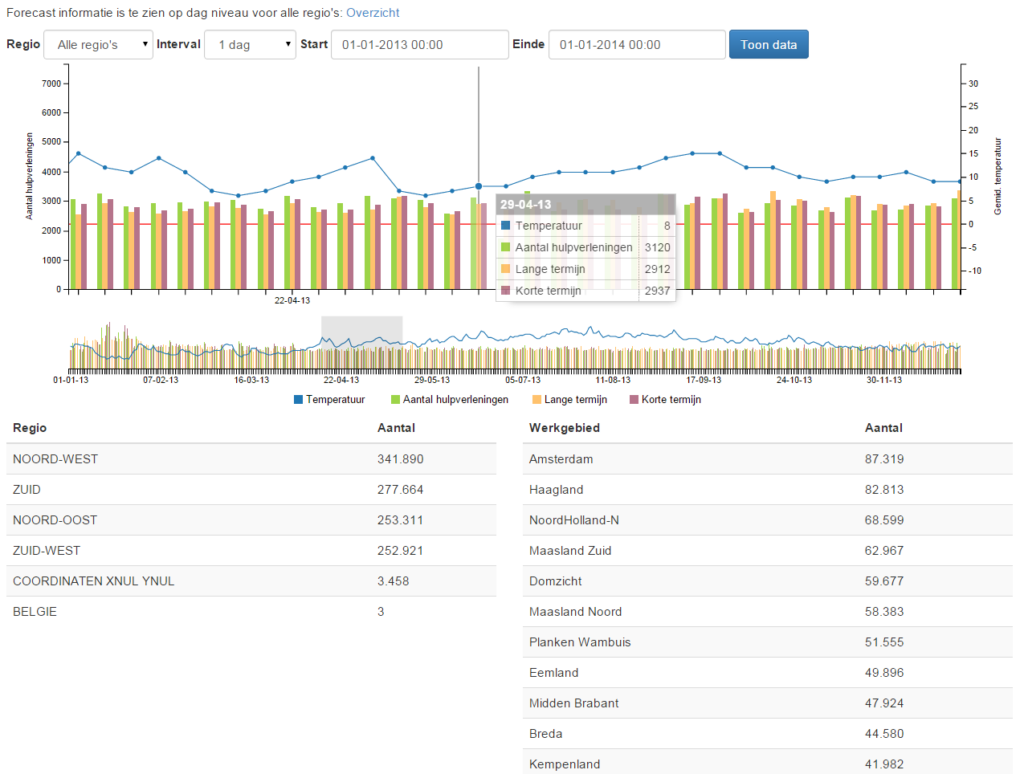Click Domzicht in the Werkgebied table
Viewport: 1024px width, 774px height.
[555, 581]
